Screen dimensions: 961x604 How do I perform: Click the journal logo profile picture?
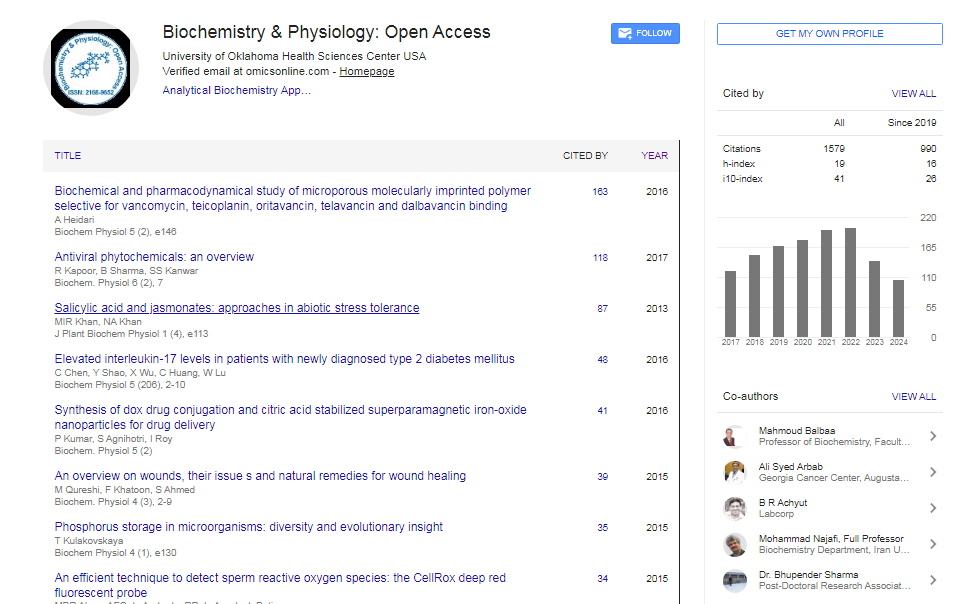pyautogui.click(x=90, y=69)
